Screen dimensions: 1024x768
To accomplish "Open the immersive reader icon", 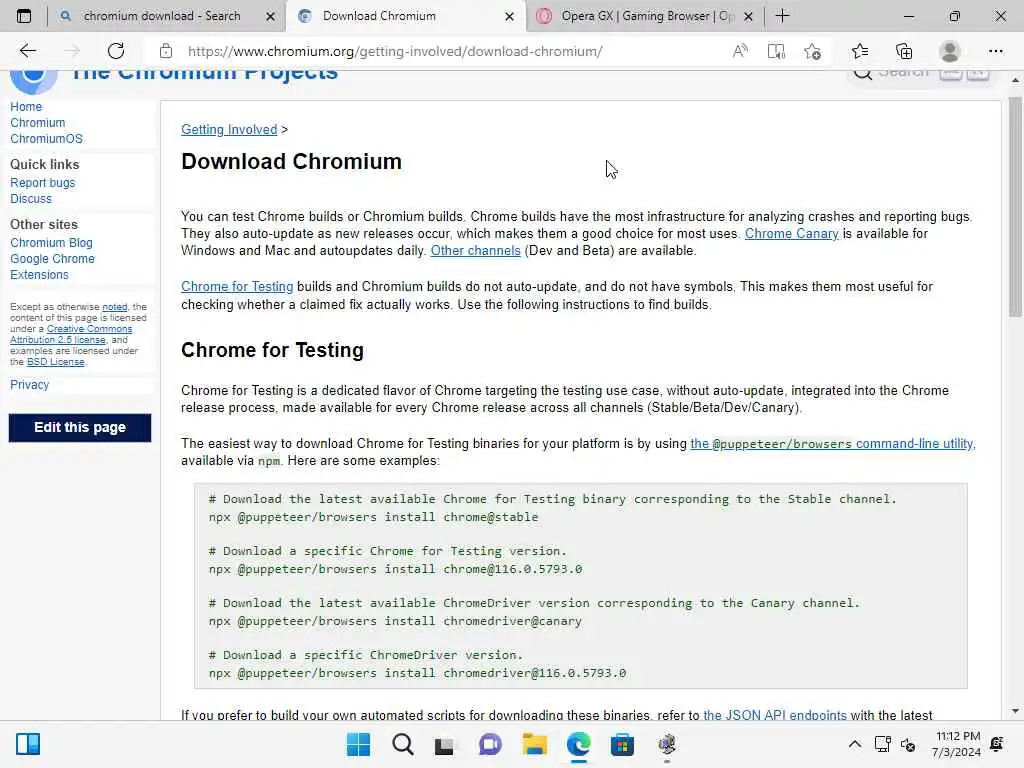I will [776, 51].
